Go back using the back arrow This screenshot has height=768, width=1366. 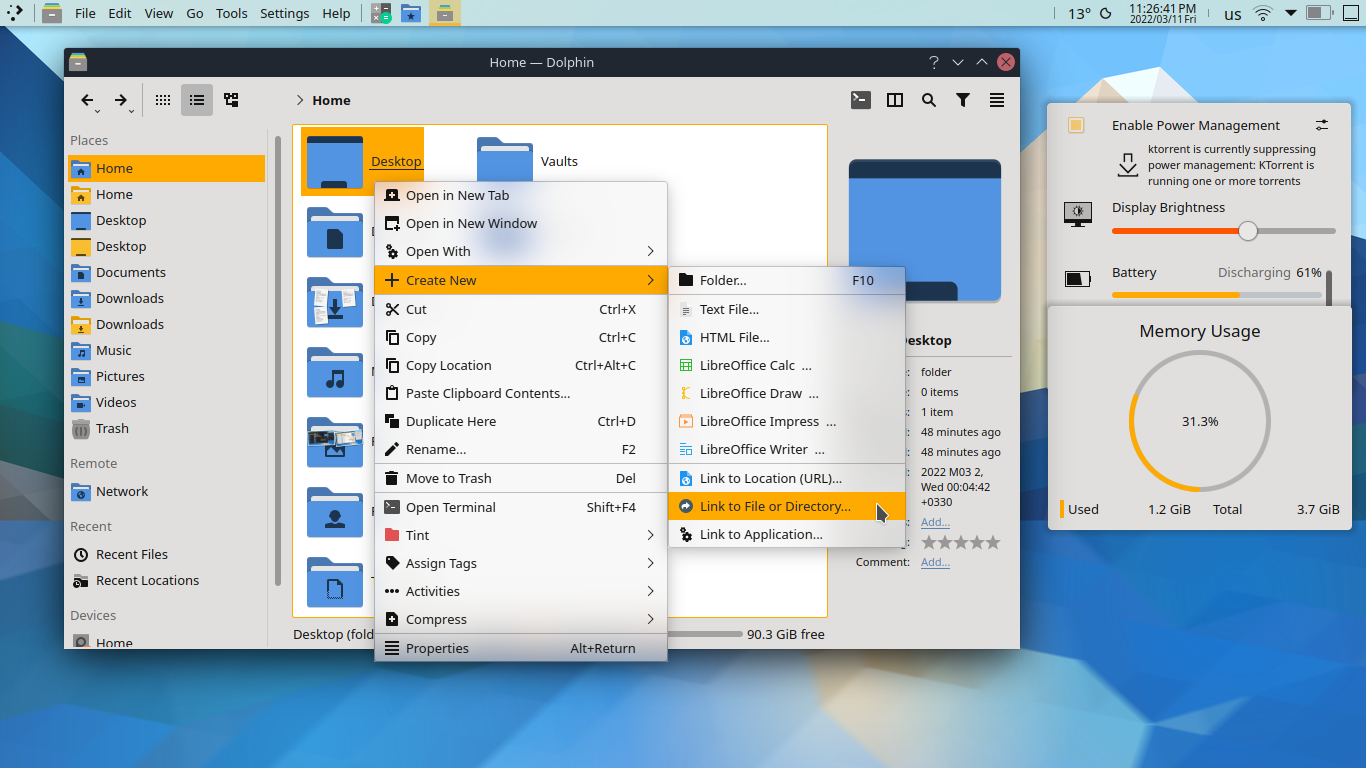87,100
